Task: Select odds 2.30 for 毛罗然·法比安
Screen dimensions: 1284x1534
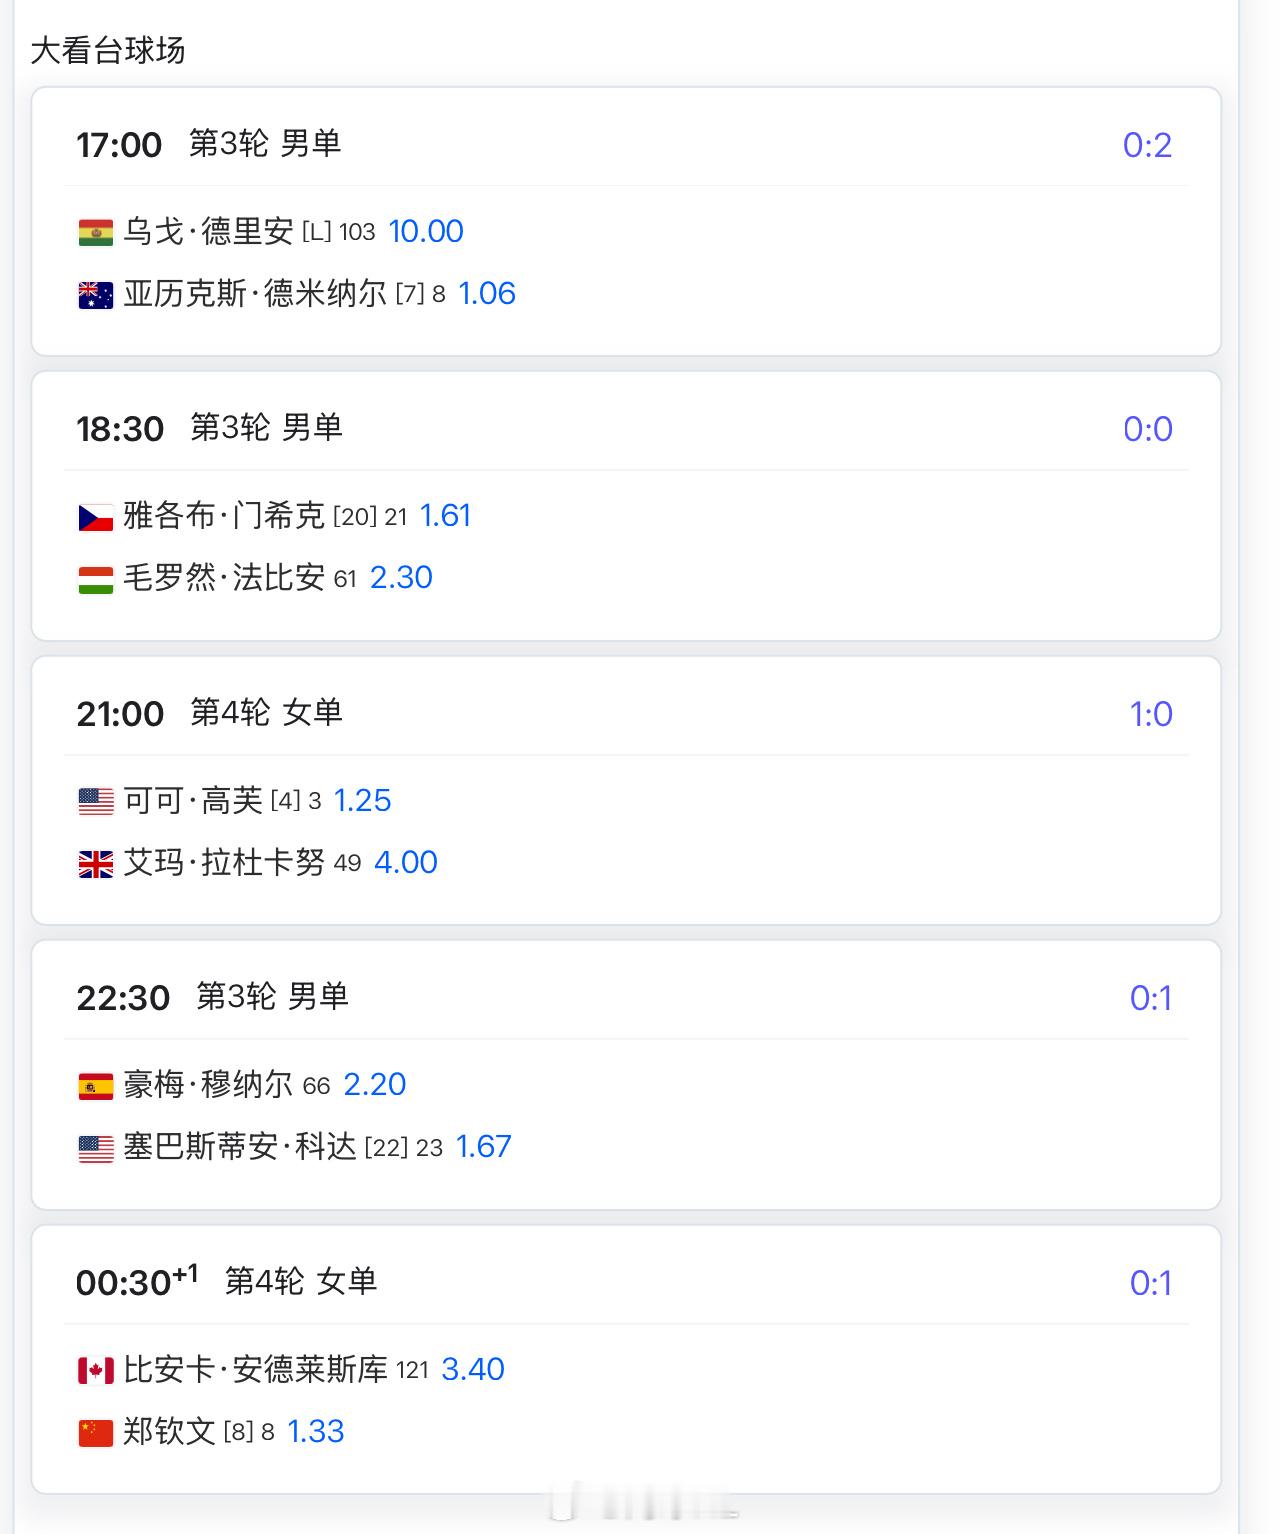Action: pos(401,577)
